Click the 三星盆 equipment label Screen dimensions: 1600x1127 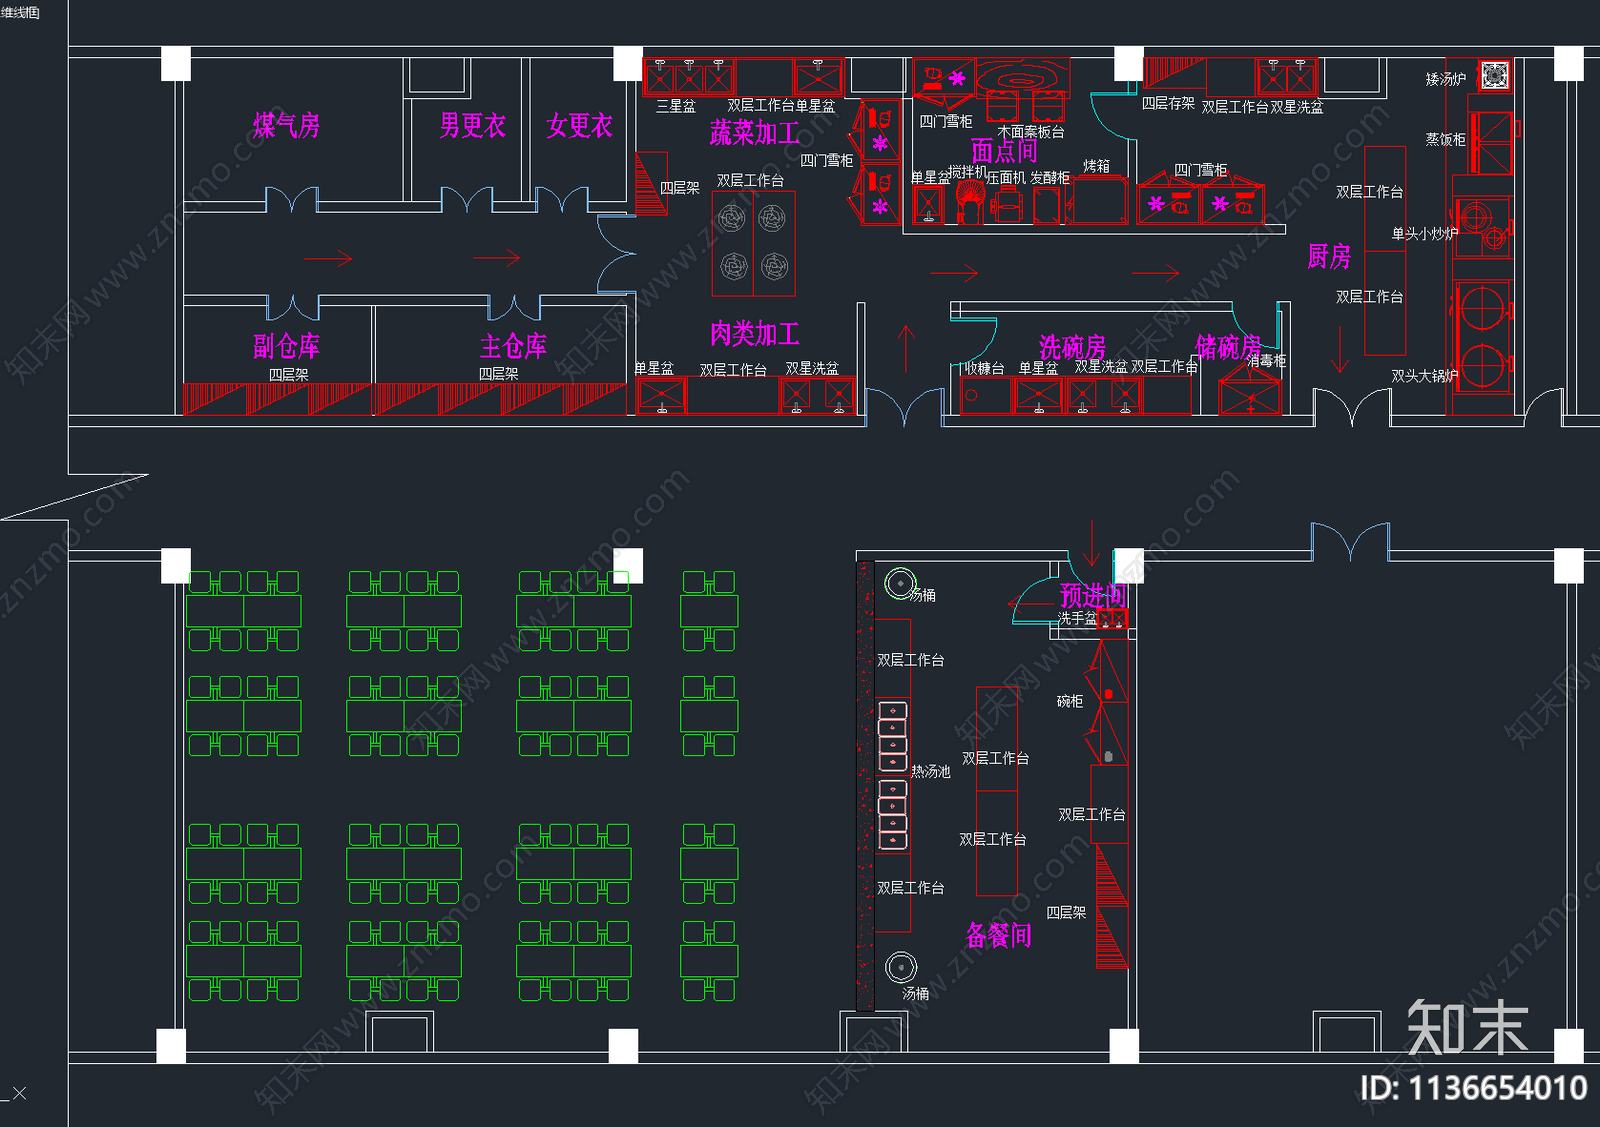point(676,106)
